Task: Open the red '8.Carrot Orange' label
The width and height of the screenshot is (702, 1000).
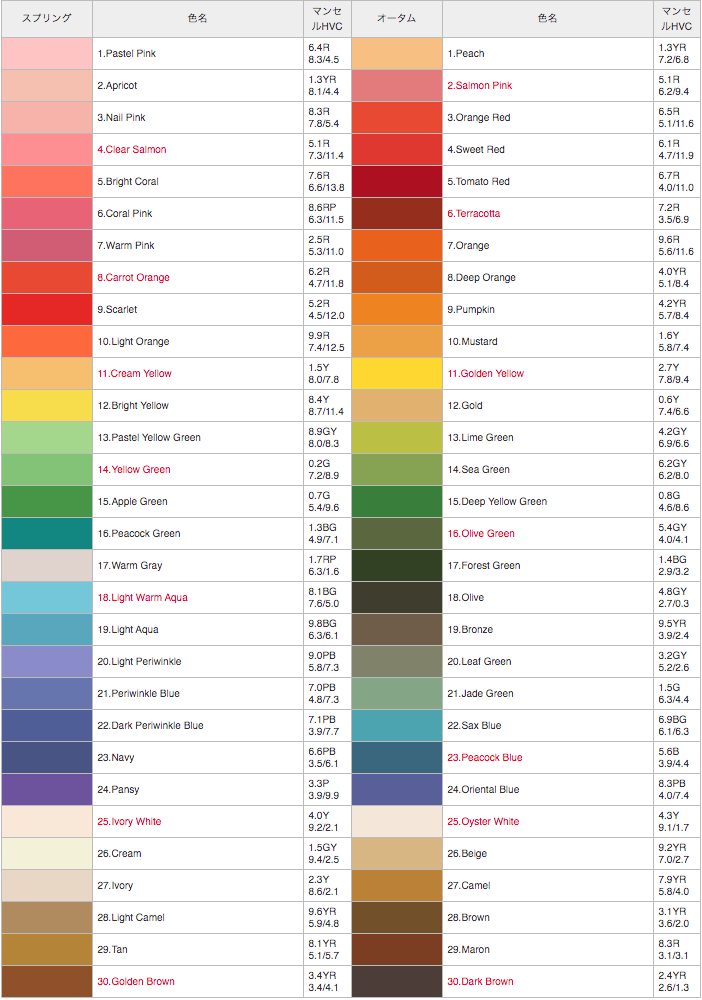Action: [x=133, y=277]
